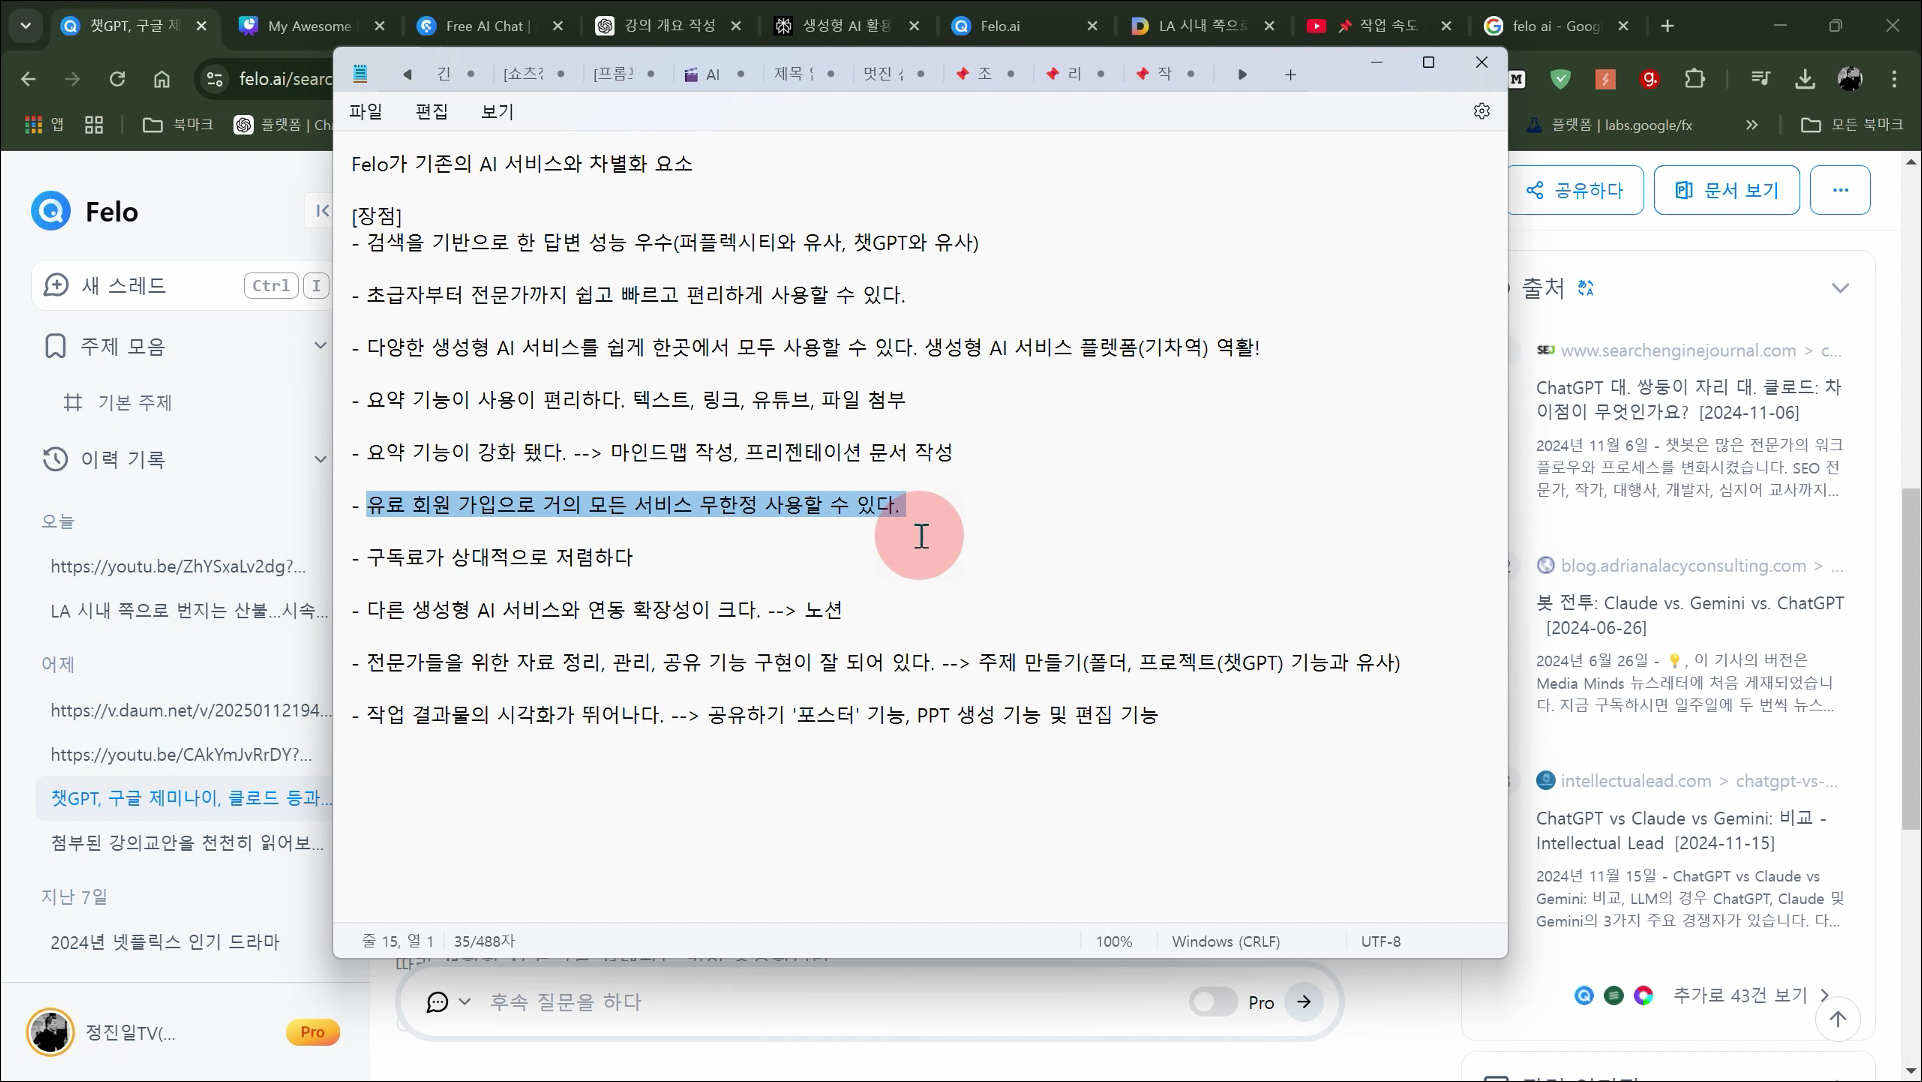1922x1082 pixels.
Task: Open the 파일 menu in Notepad
Action: [x=366, y=111]
